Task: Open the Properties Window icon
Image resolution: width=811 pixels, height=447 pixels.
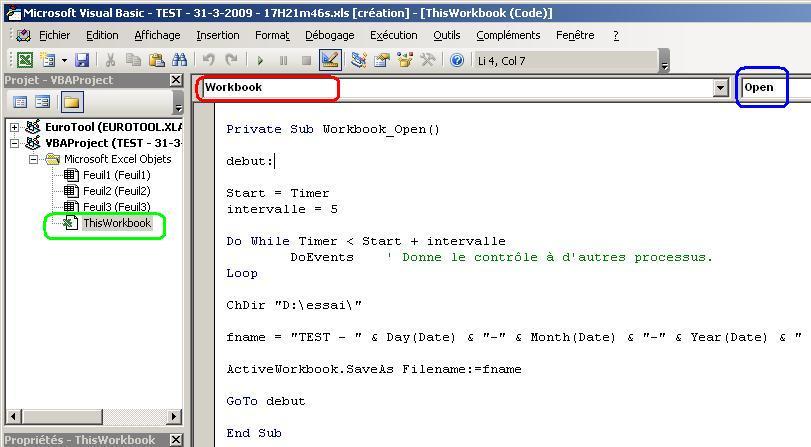Action: point(382,60)
